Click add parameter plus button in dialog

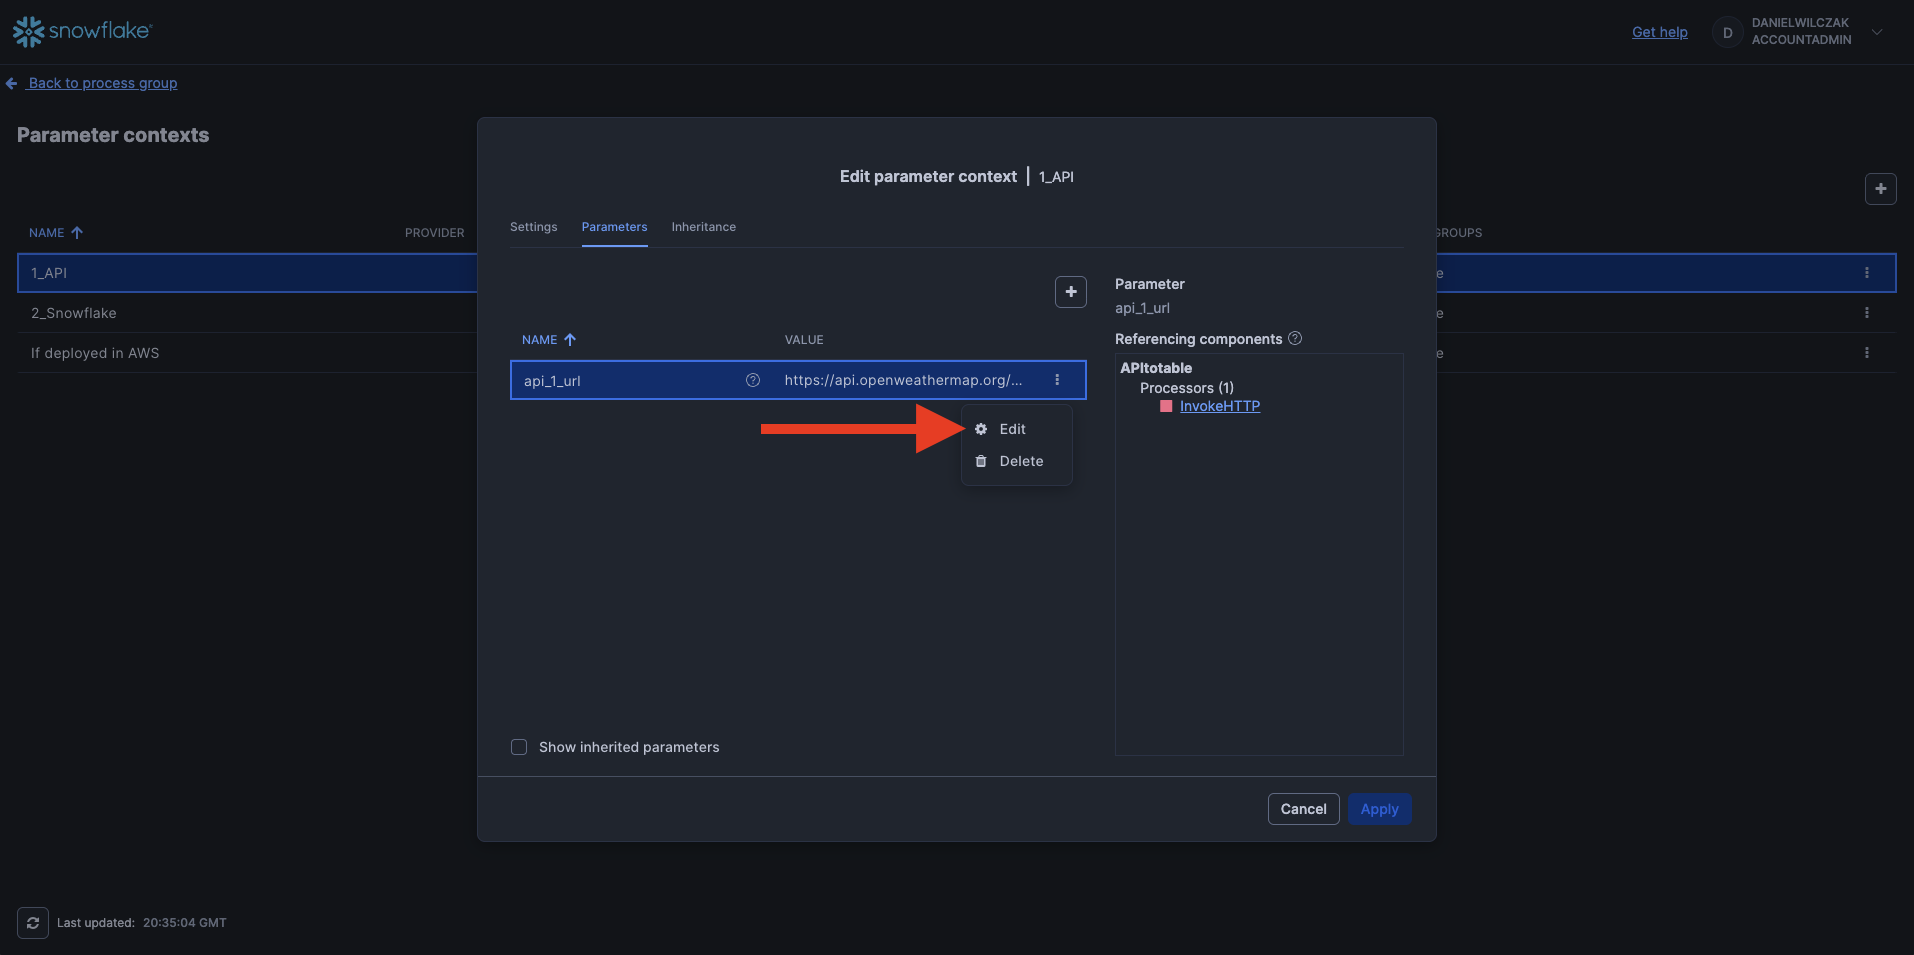1070,292
